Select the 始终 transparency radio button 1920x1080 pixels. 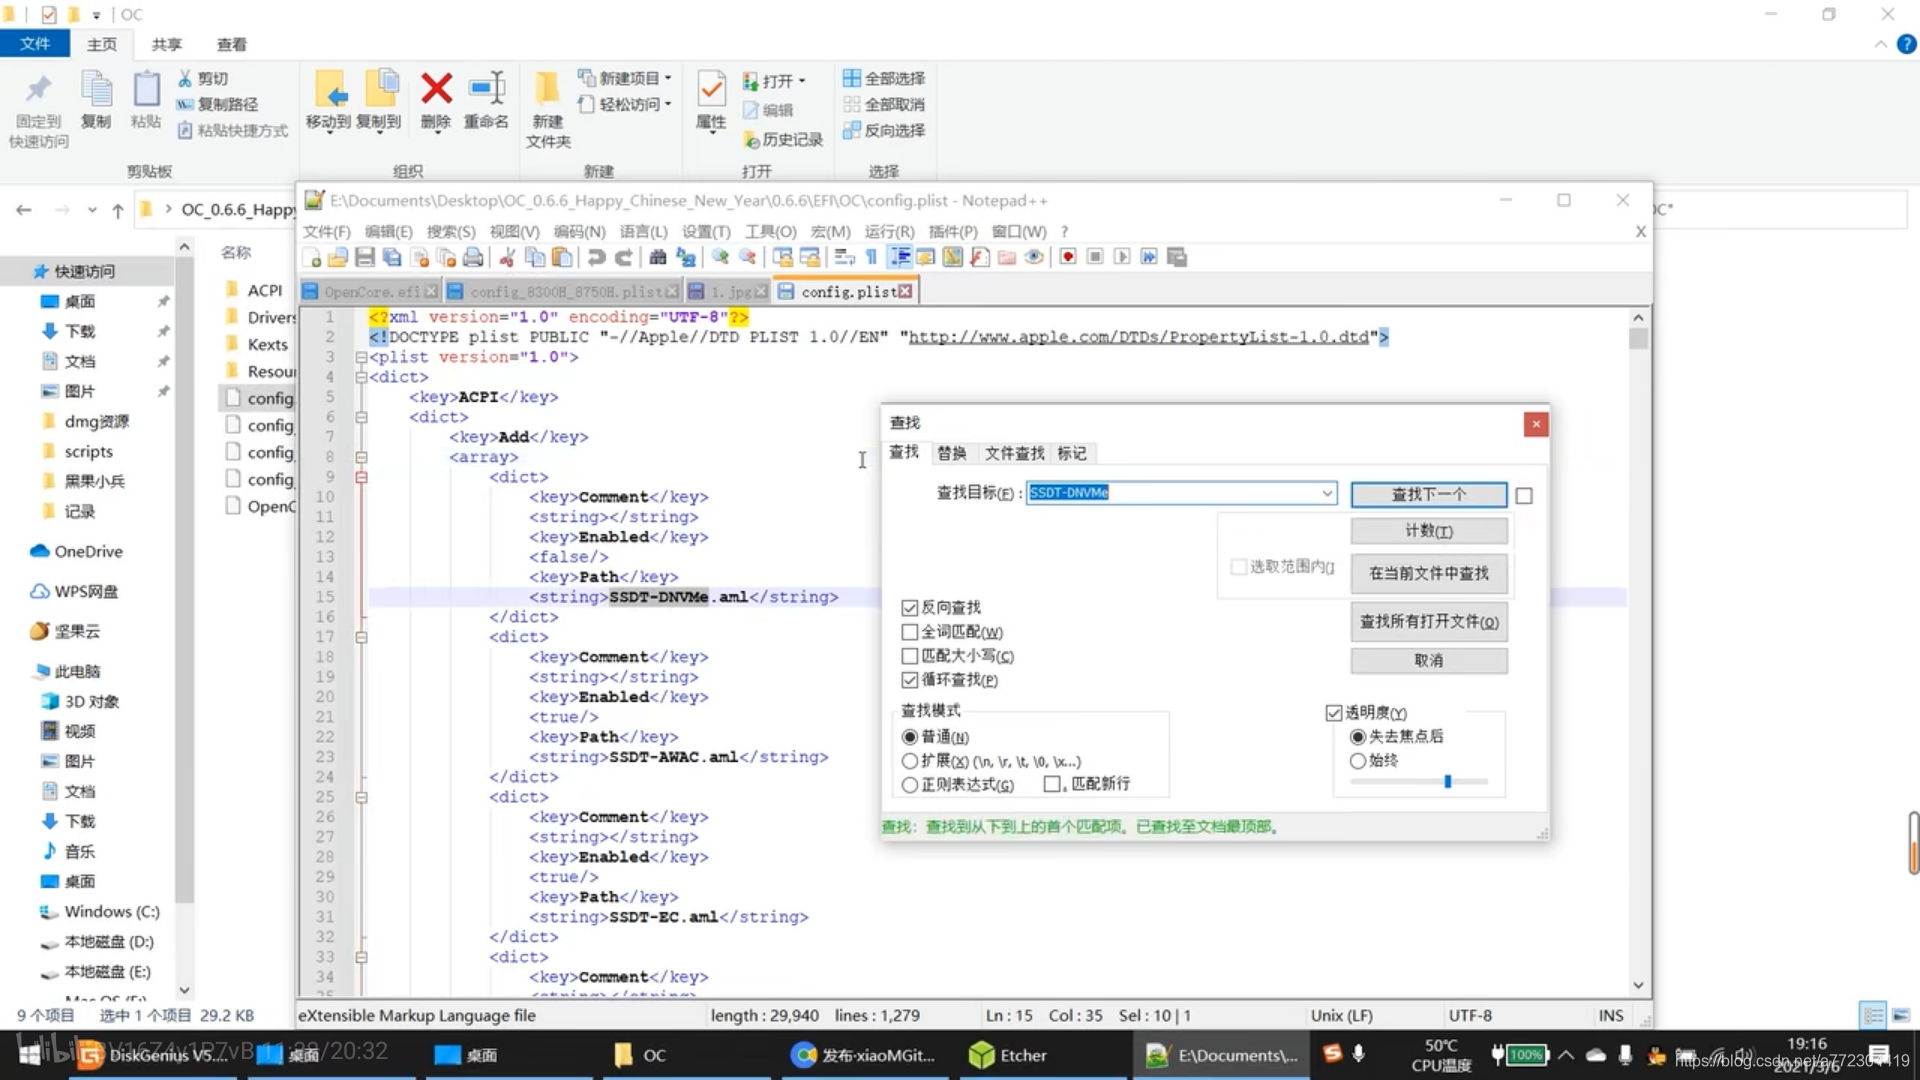coord(1357,761)
